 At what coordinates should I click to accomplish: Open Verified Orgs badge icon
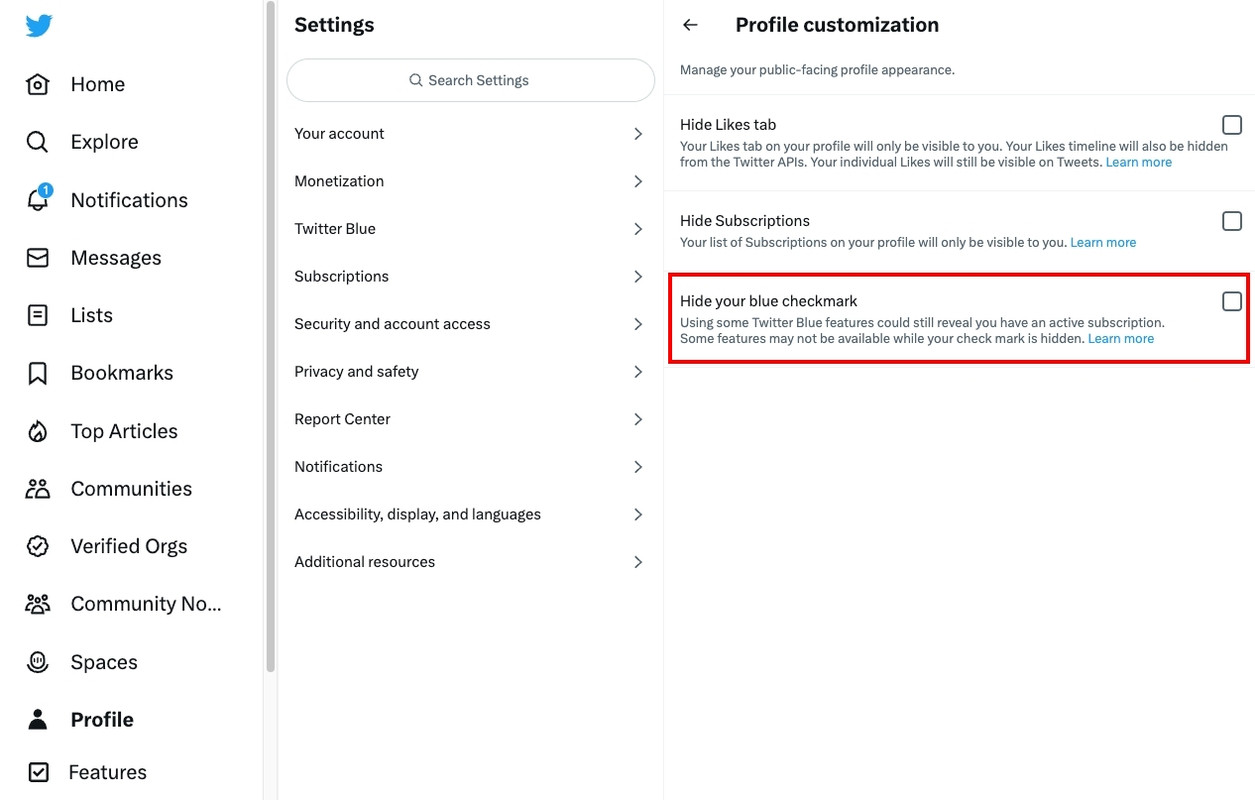pyautogui.click(x=37, y=546)
